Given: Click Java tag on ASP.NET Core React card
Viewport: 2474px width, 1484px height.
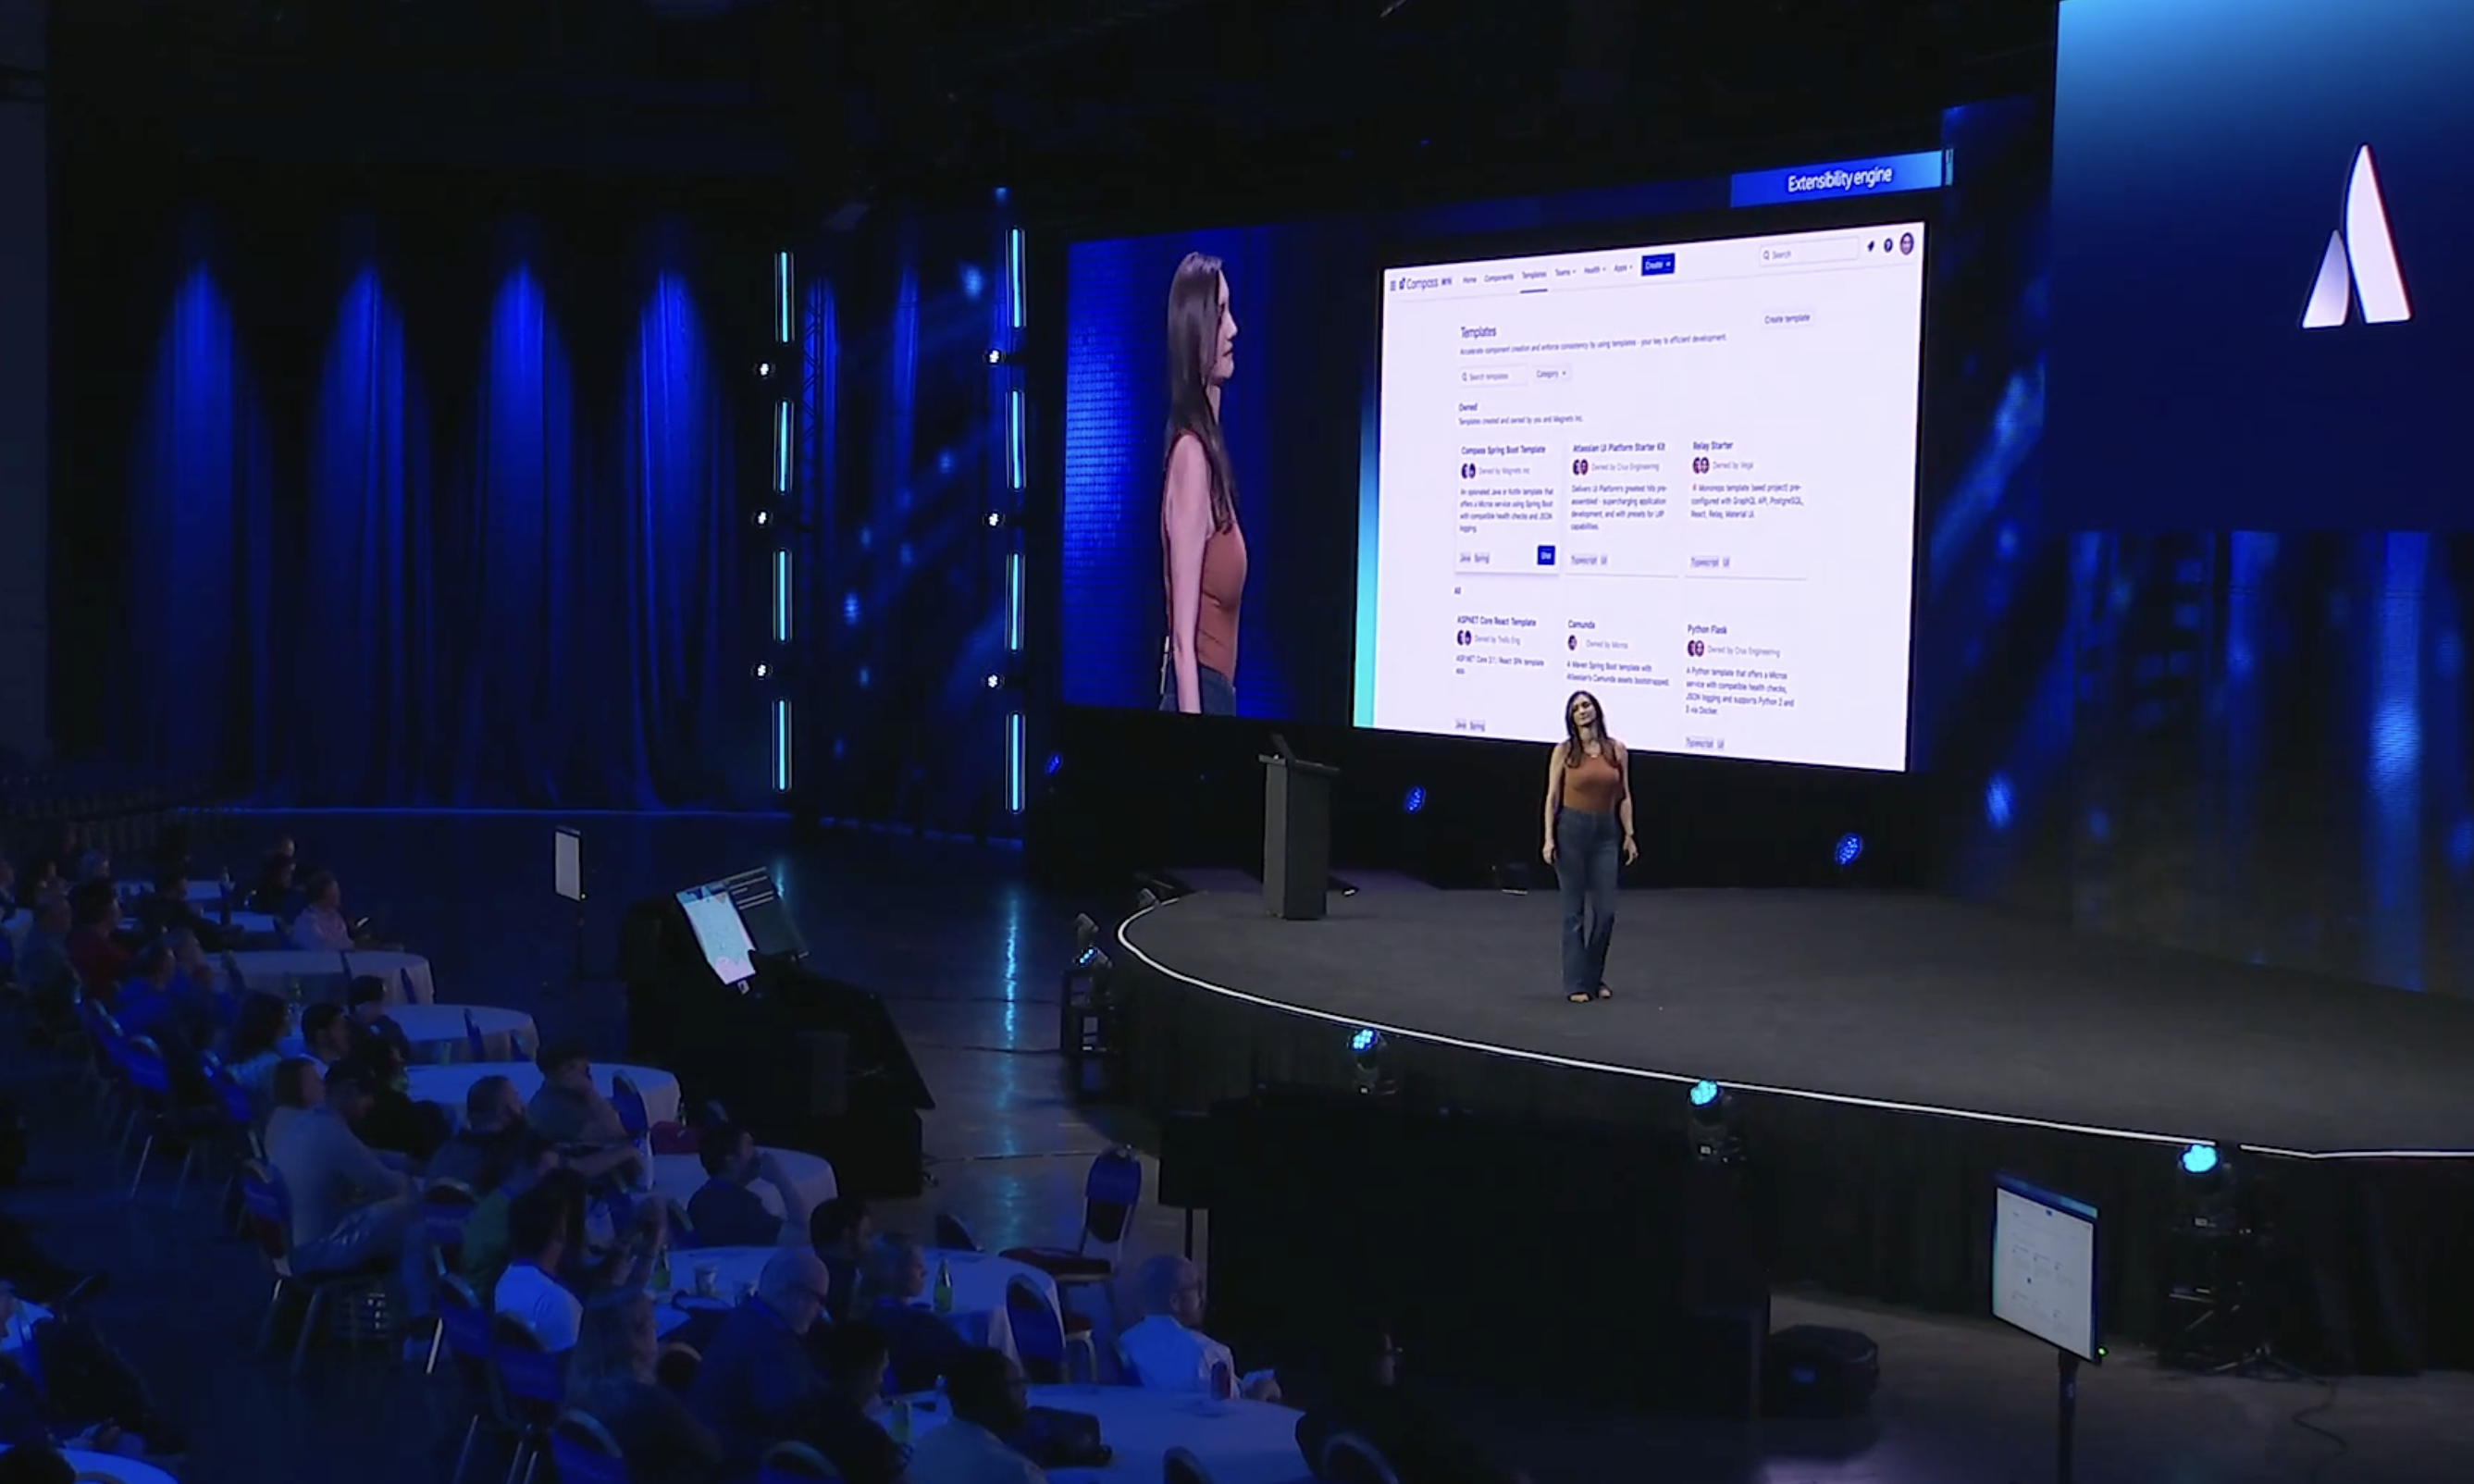Looking at the screenshot, I should (x=1461, y=726).
